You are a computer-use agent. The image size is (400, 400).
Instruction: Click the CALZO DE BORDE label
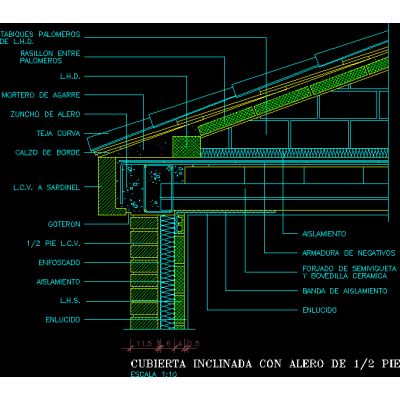click(48, 153)
